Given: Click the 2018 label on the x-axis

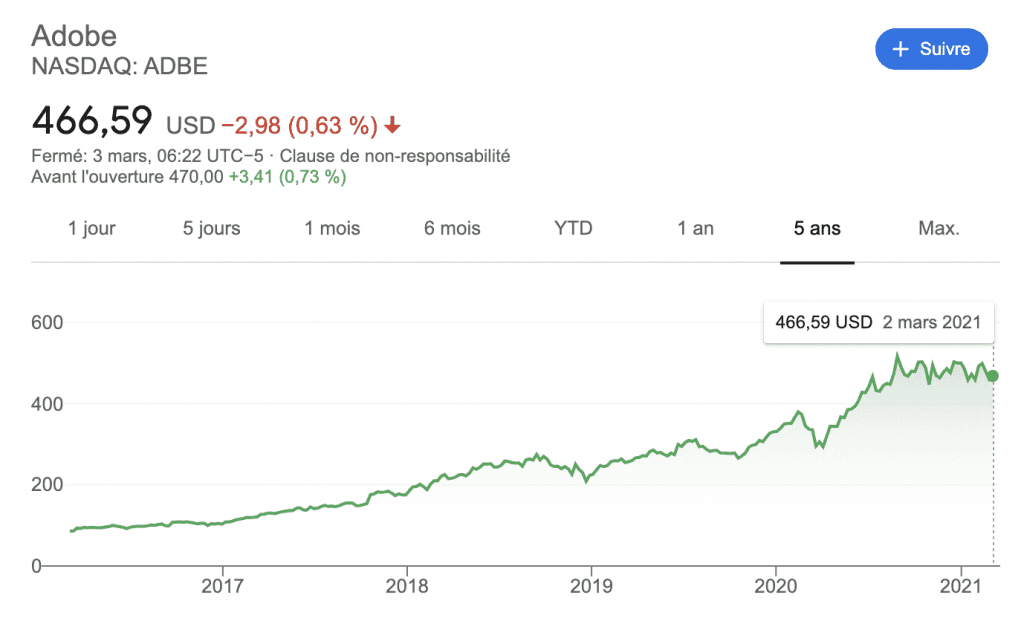Looking at the screenshot, I should pos(407,583).
